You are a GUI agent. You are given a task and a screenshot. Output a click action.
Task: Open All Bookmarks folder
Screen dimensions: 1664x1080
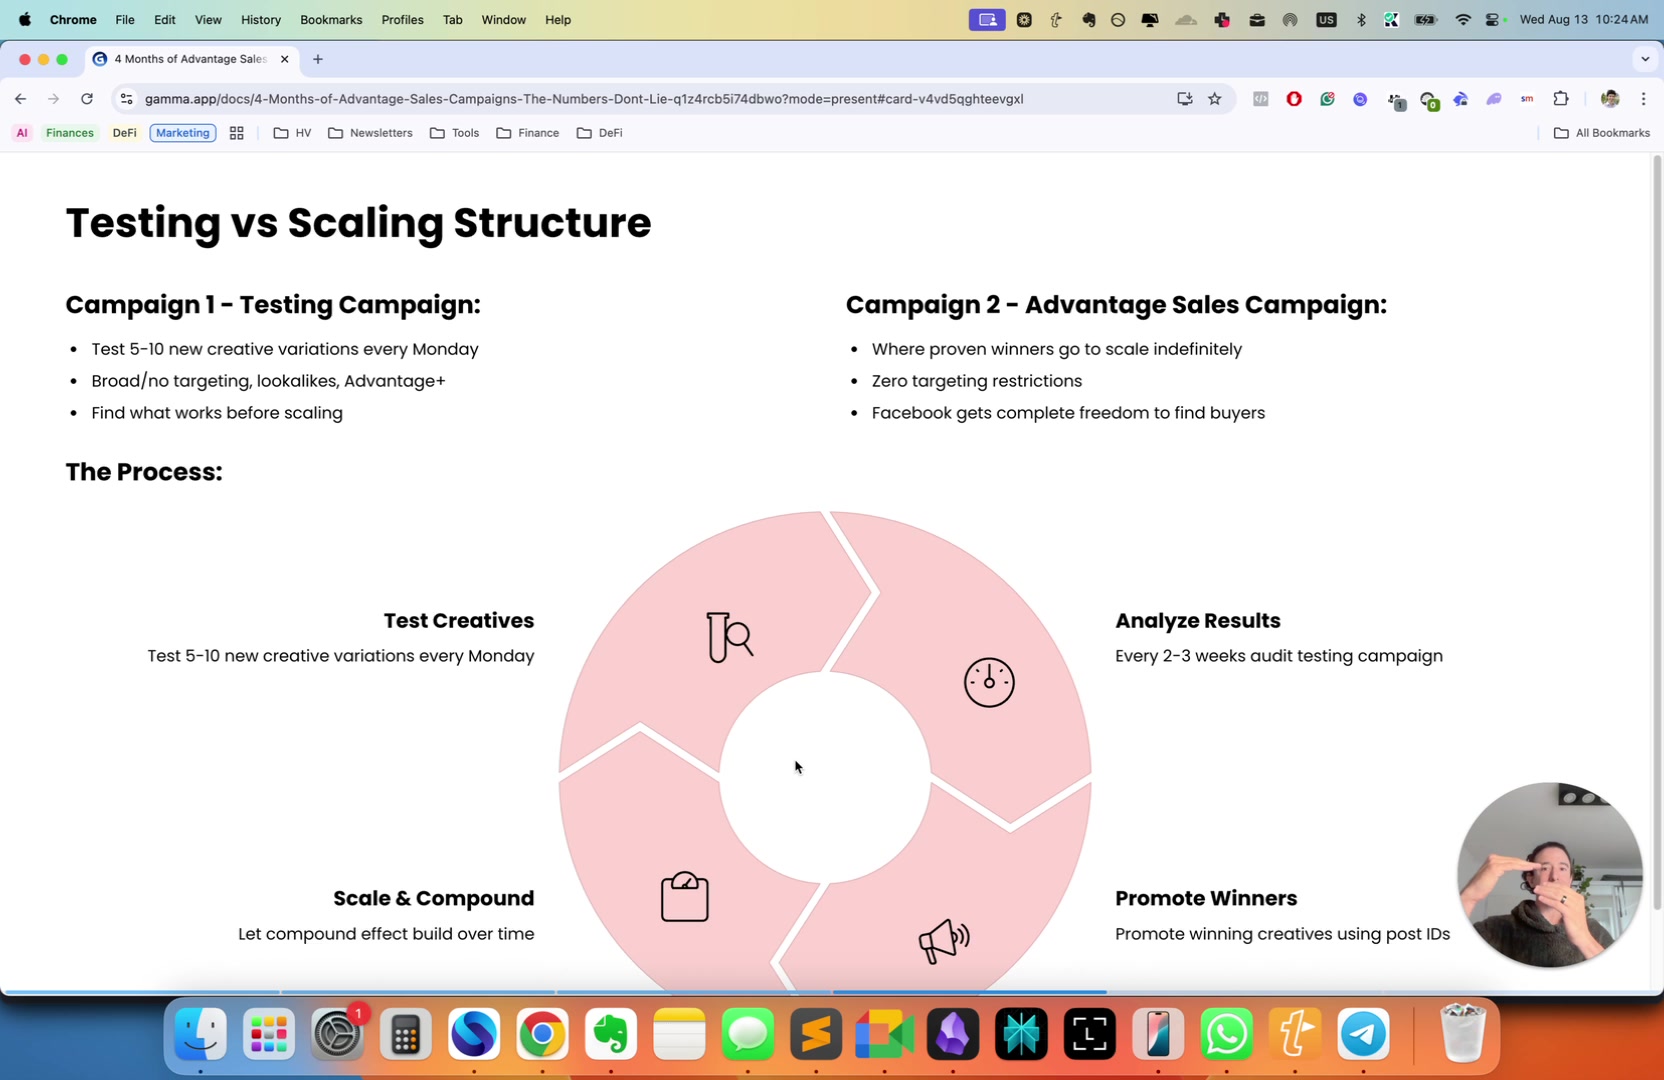pos(1602,133)
